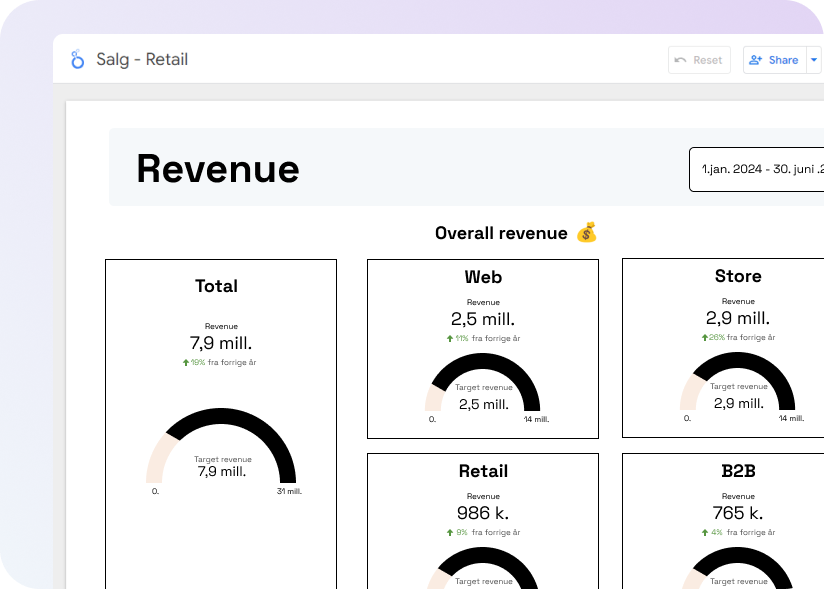
Task: Click the "Revenue" label above Store's 2,9 mill.
Action: pyautogui.click(x=738, y=302)
